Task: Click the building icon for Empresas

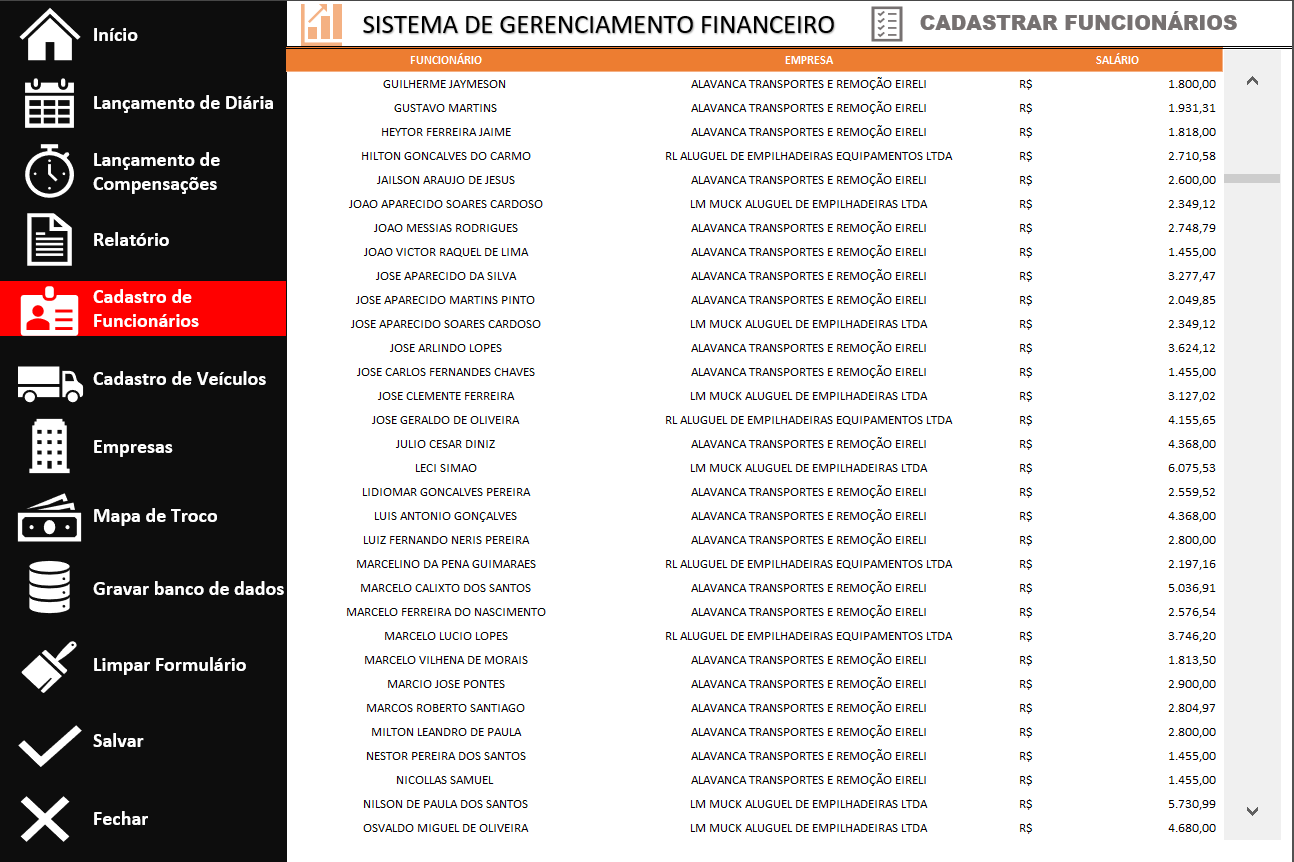Action: (x=49, y=447)
